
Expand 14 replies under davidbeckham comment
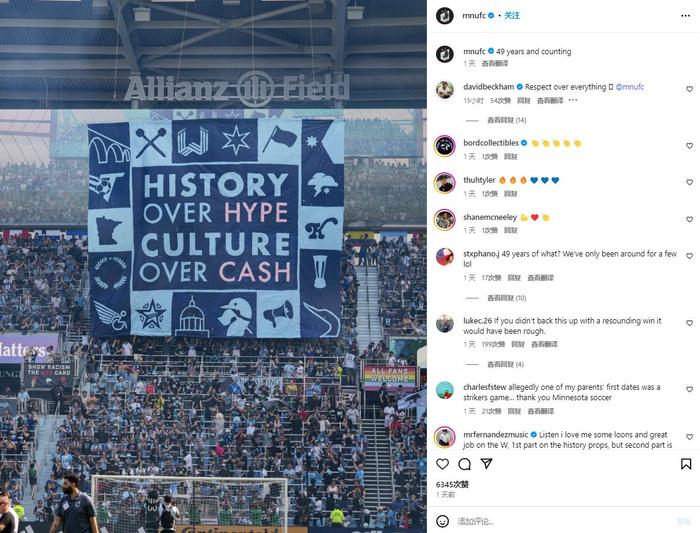[x=506, y=120]
